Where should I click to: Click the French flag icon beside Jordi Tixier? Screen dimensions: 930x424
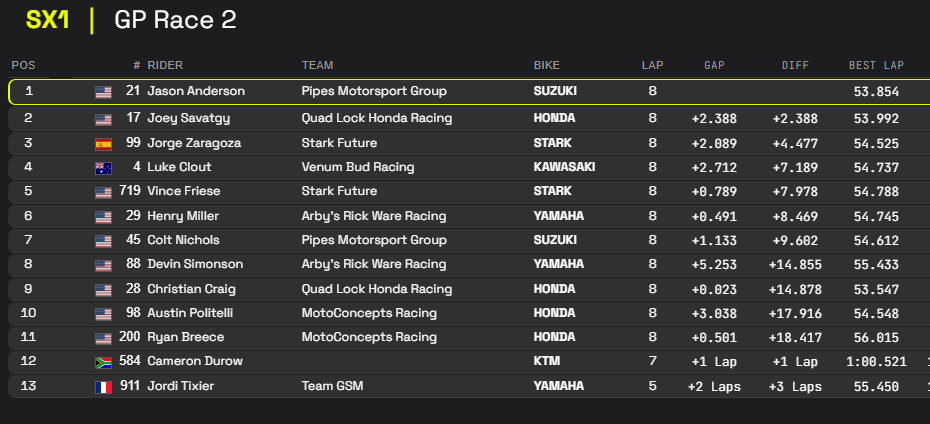(103, 386)
